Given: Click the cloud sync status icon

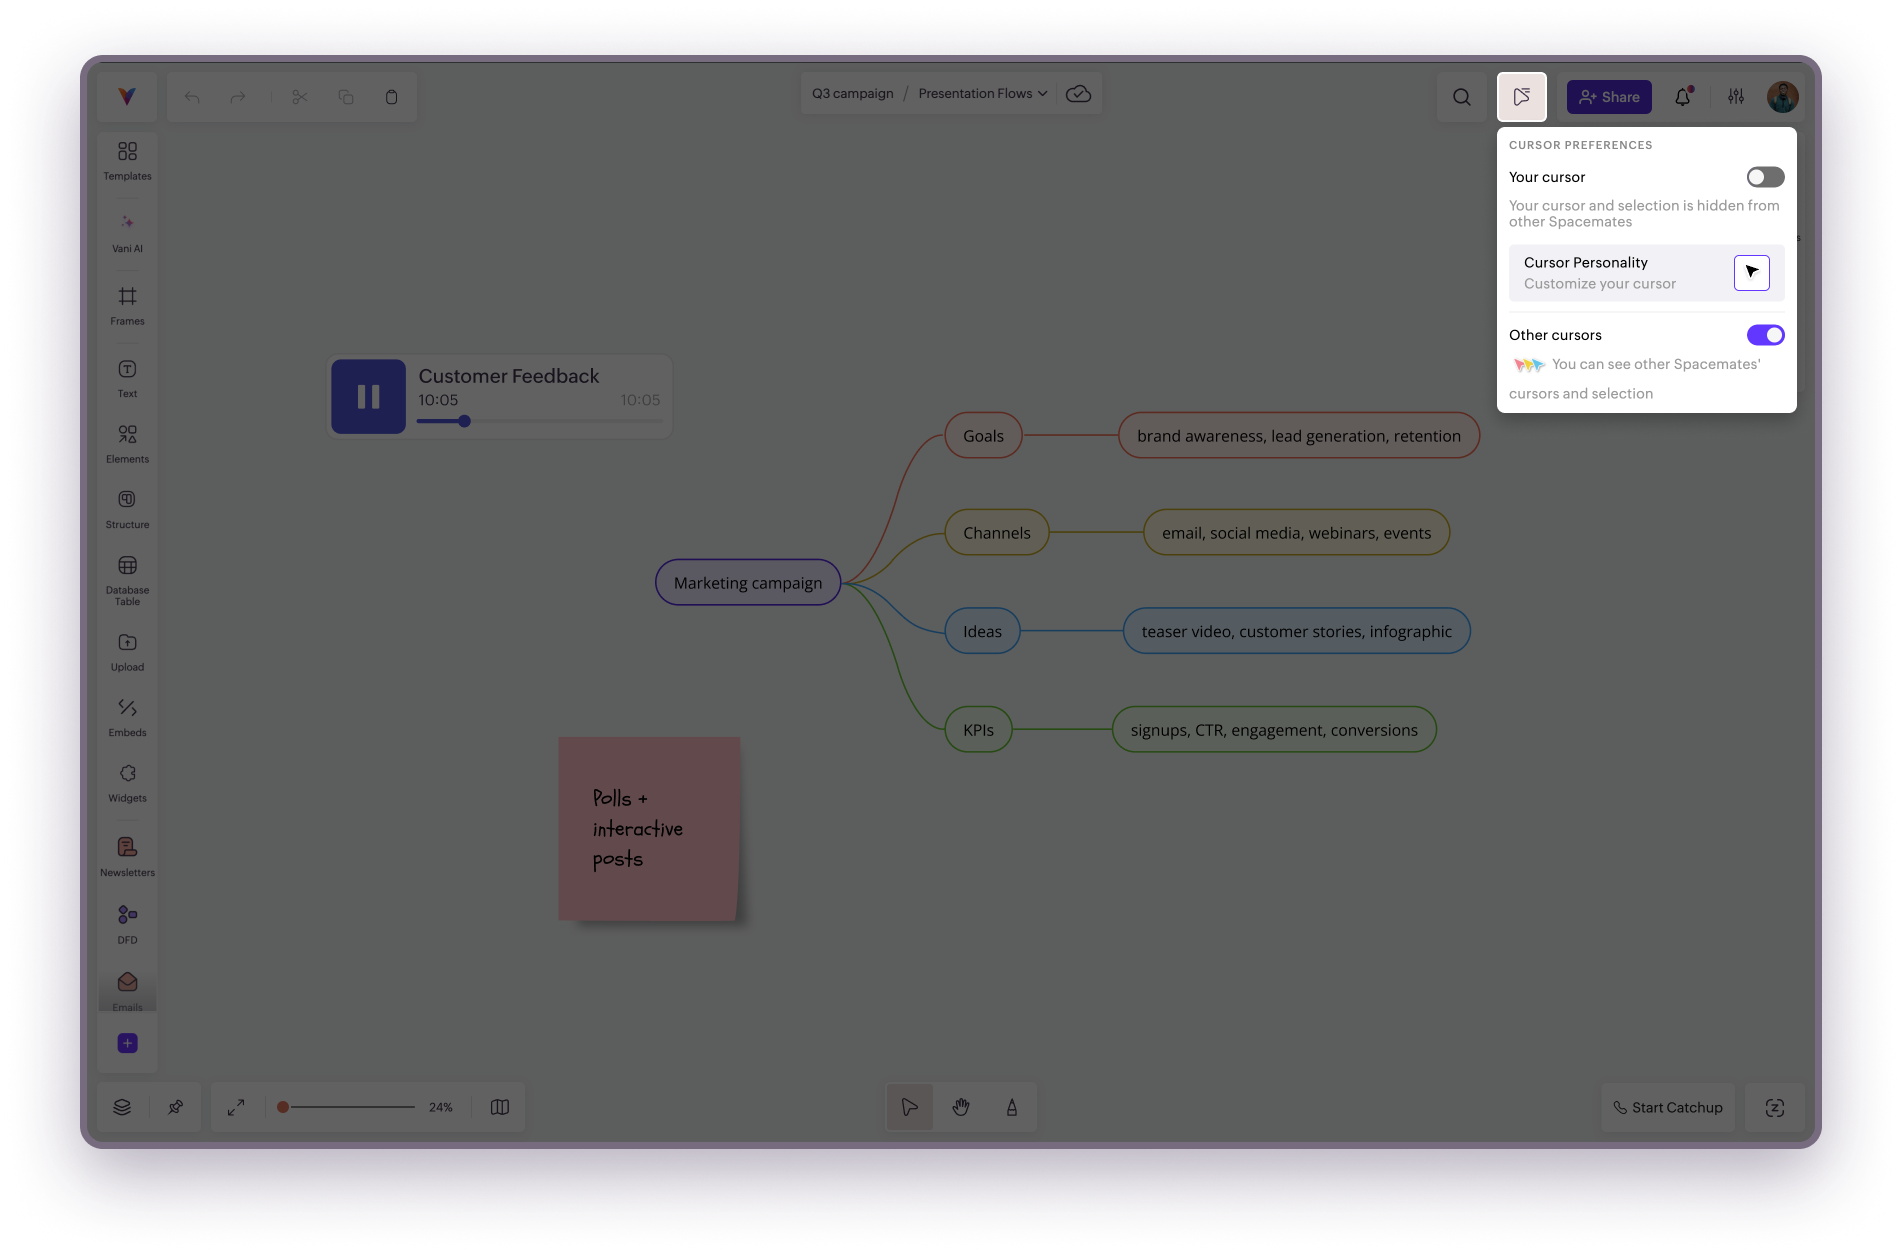Looking at the screenshot, I should point(1078,93).
